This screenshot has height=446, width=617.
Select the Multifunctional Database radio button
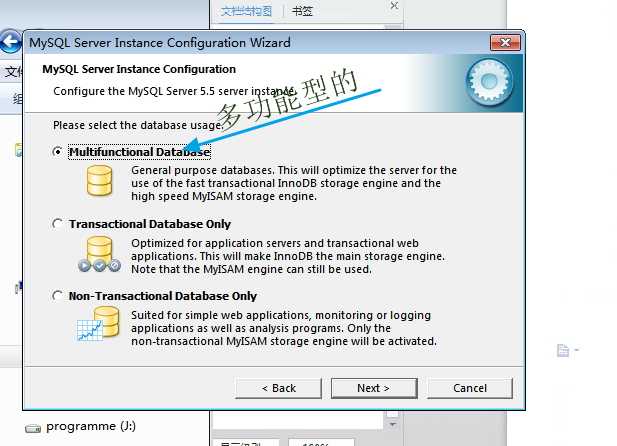point(57,152)
